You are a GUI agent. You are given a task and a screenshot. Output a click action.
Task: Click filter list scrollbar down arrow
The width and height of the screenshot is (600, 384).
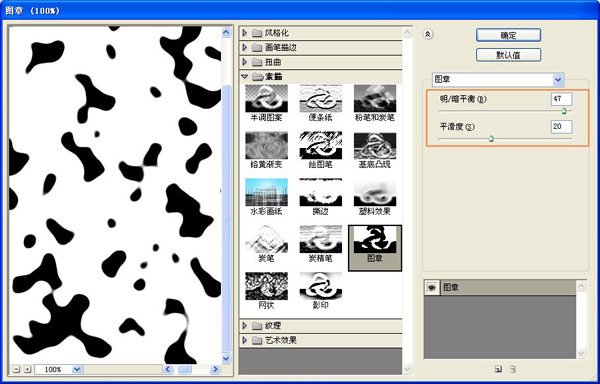407,369
